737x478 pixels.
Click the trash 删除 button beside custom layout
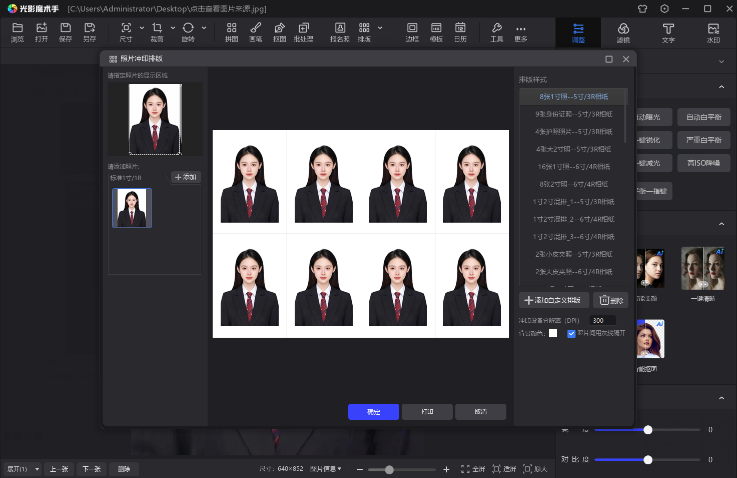coord(610,300)
